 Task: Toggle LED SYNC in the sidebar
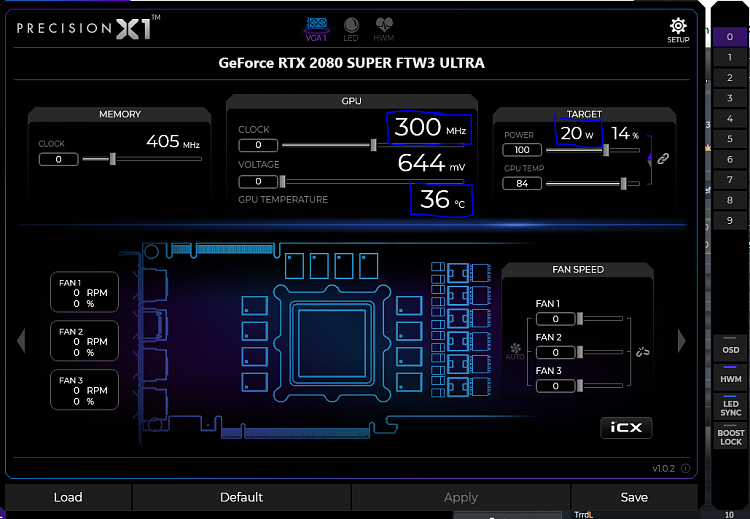[x=730, y=407]
